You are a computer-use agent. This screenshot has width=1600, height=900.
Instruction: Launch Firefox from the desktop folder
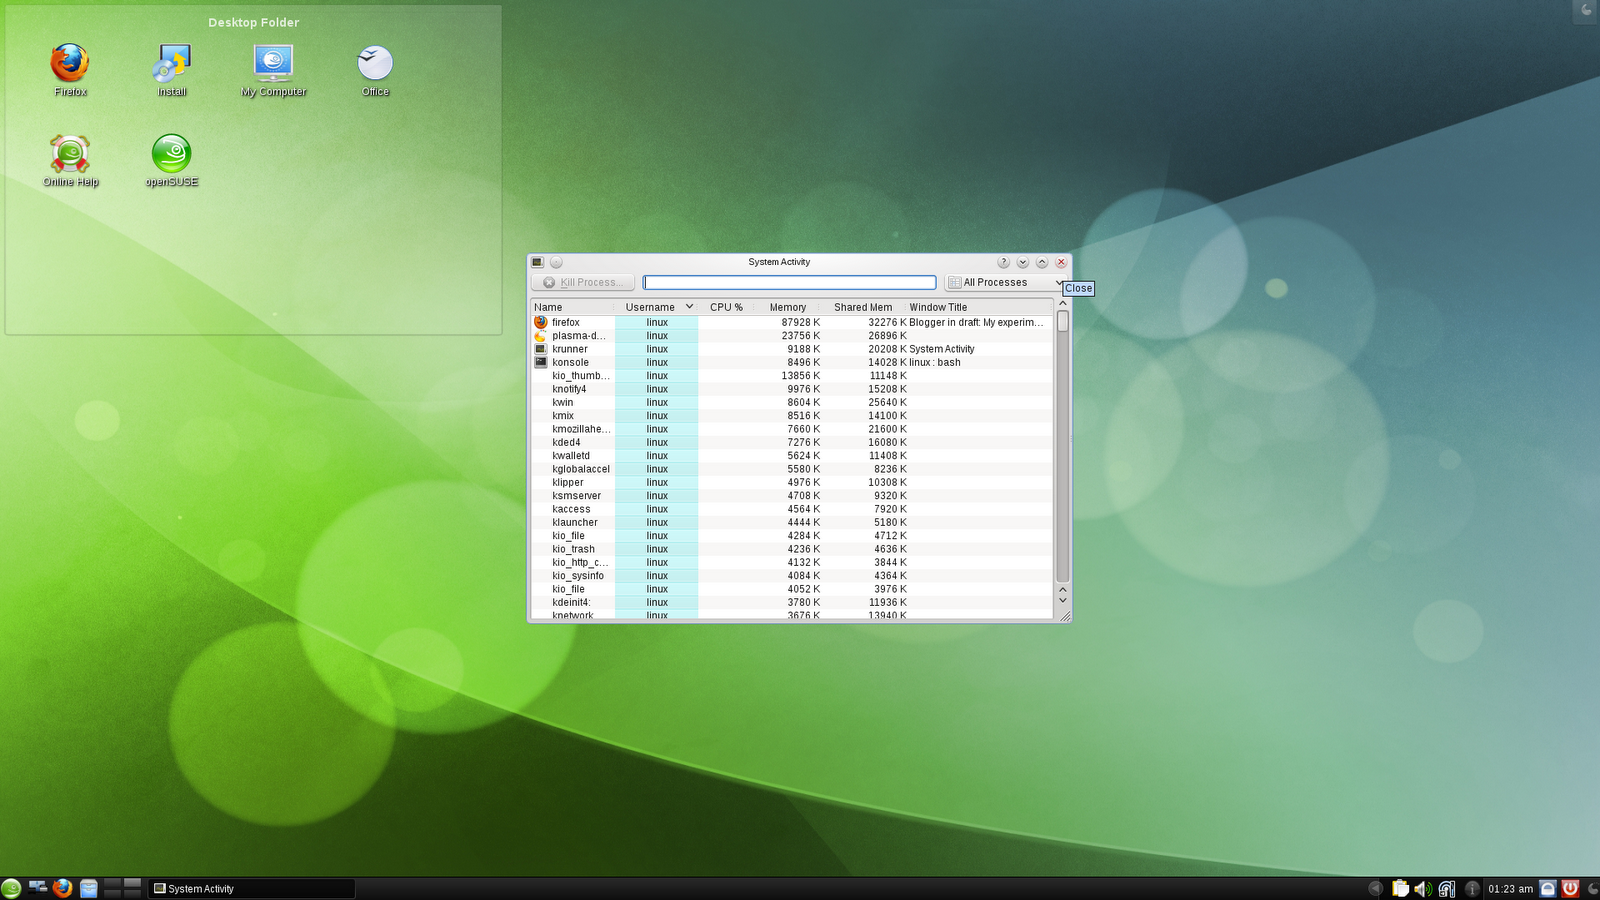pos(69,60)
